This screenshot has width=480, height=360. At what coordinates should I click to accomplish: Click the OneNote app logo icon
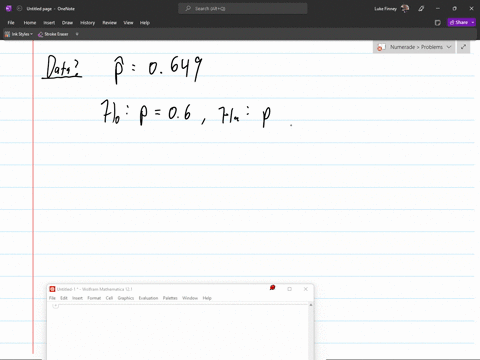coord(9,9)
